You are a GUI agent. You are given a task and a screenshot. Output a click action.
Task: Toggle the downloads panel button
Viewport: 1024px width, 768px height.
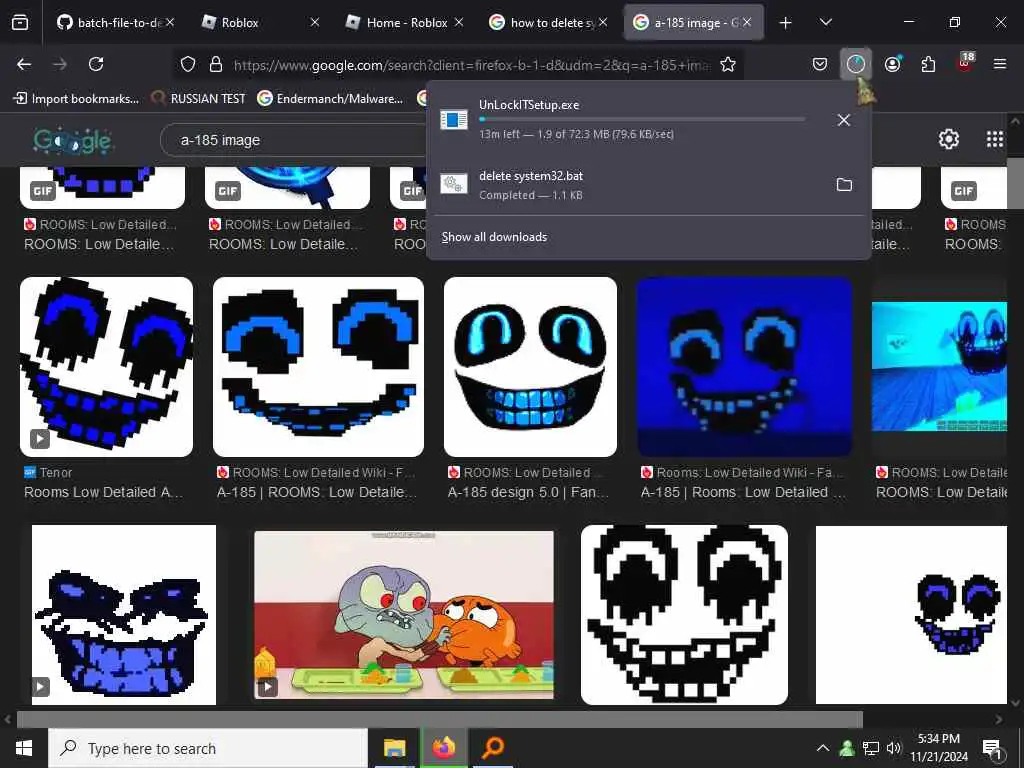click(x=856, y=64)
